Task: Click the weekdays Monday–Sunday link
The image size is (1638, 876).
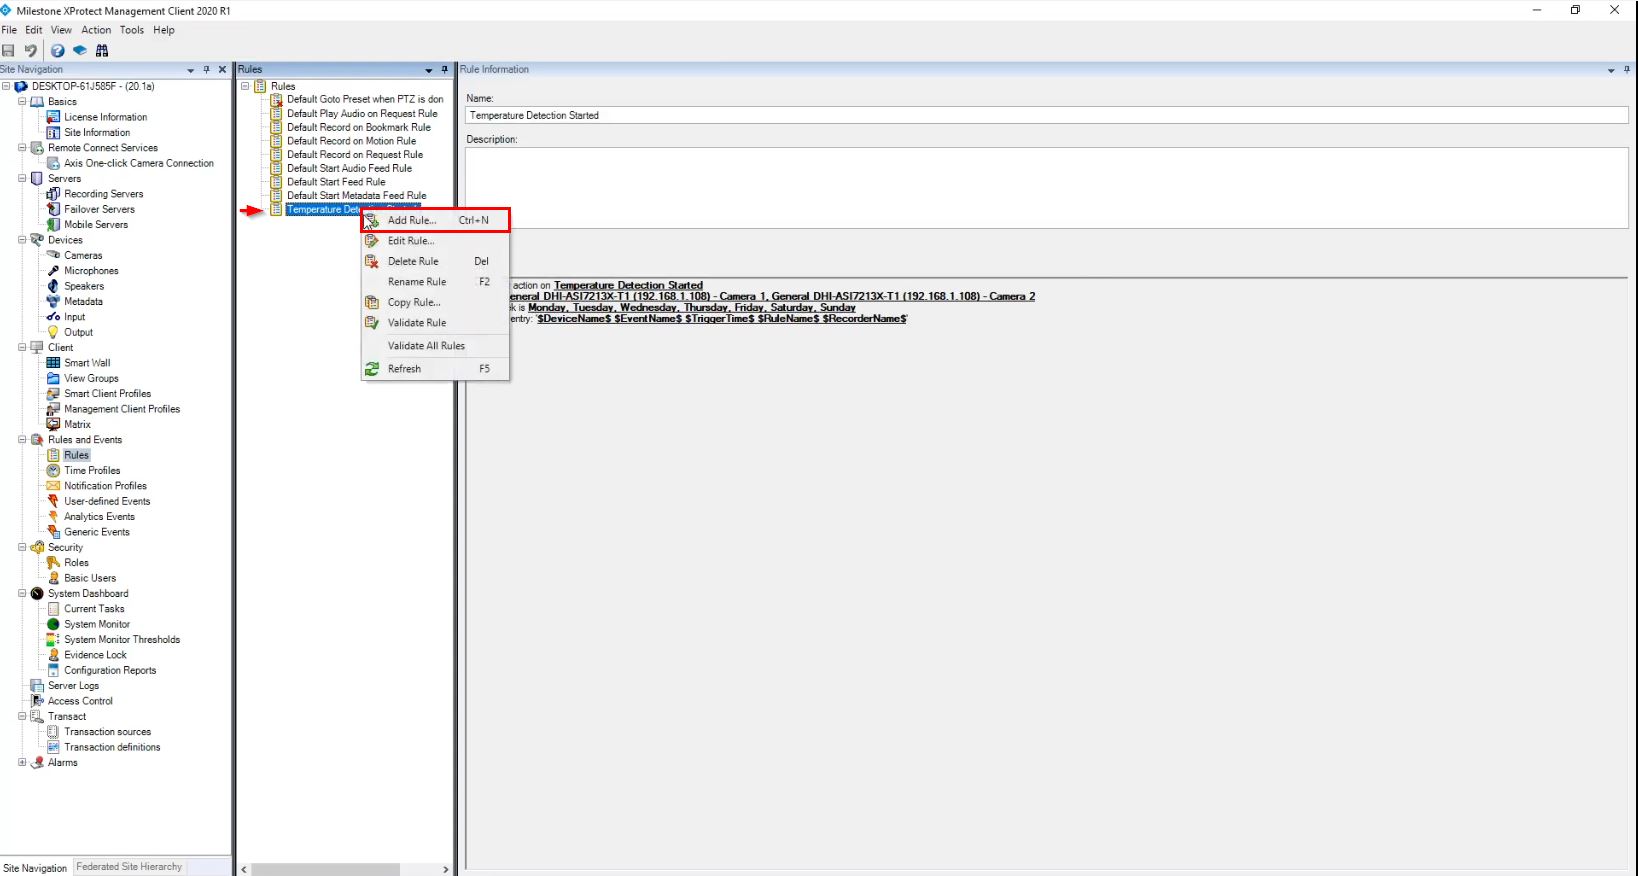Action: 692,307
